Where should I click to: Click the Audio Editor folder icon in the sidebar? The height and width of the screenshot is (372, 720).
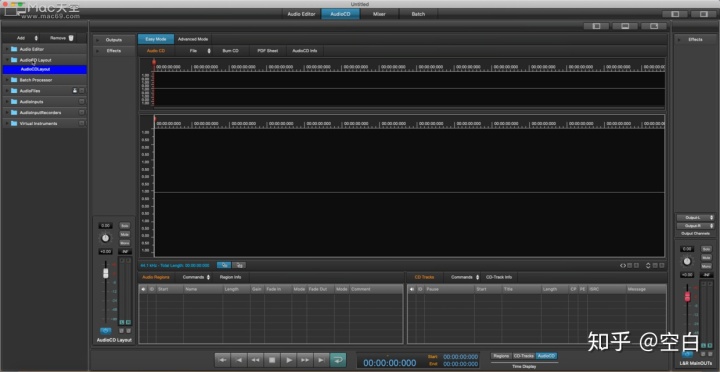(x=14, y=49)
